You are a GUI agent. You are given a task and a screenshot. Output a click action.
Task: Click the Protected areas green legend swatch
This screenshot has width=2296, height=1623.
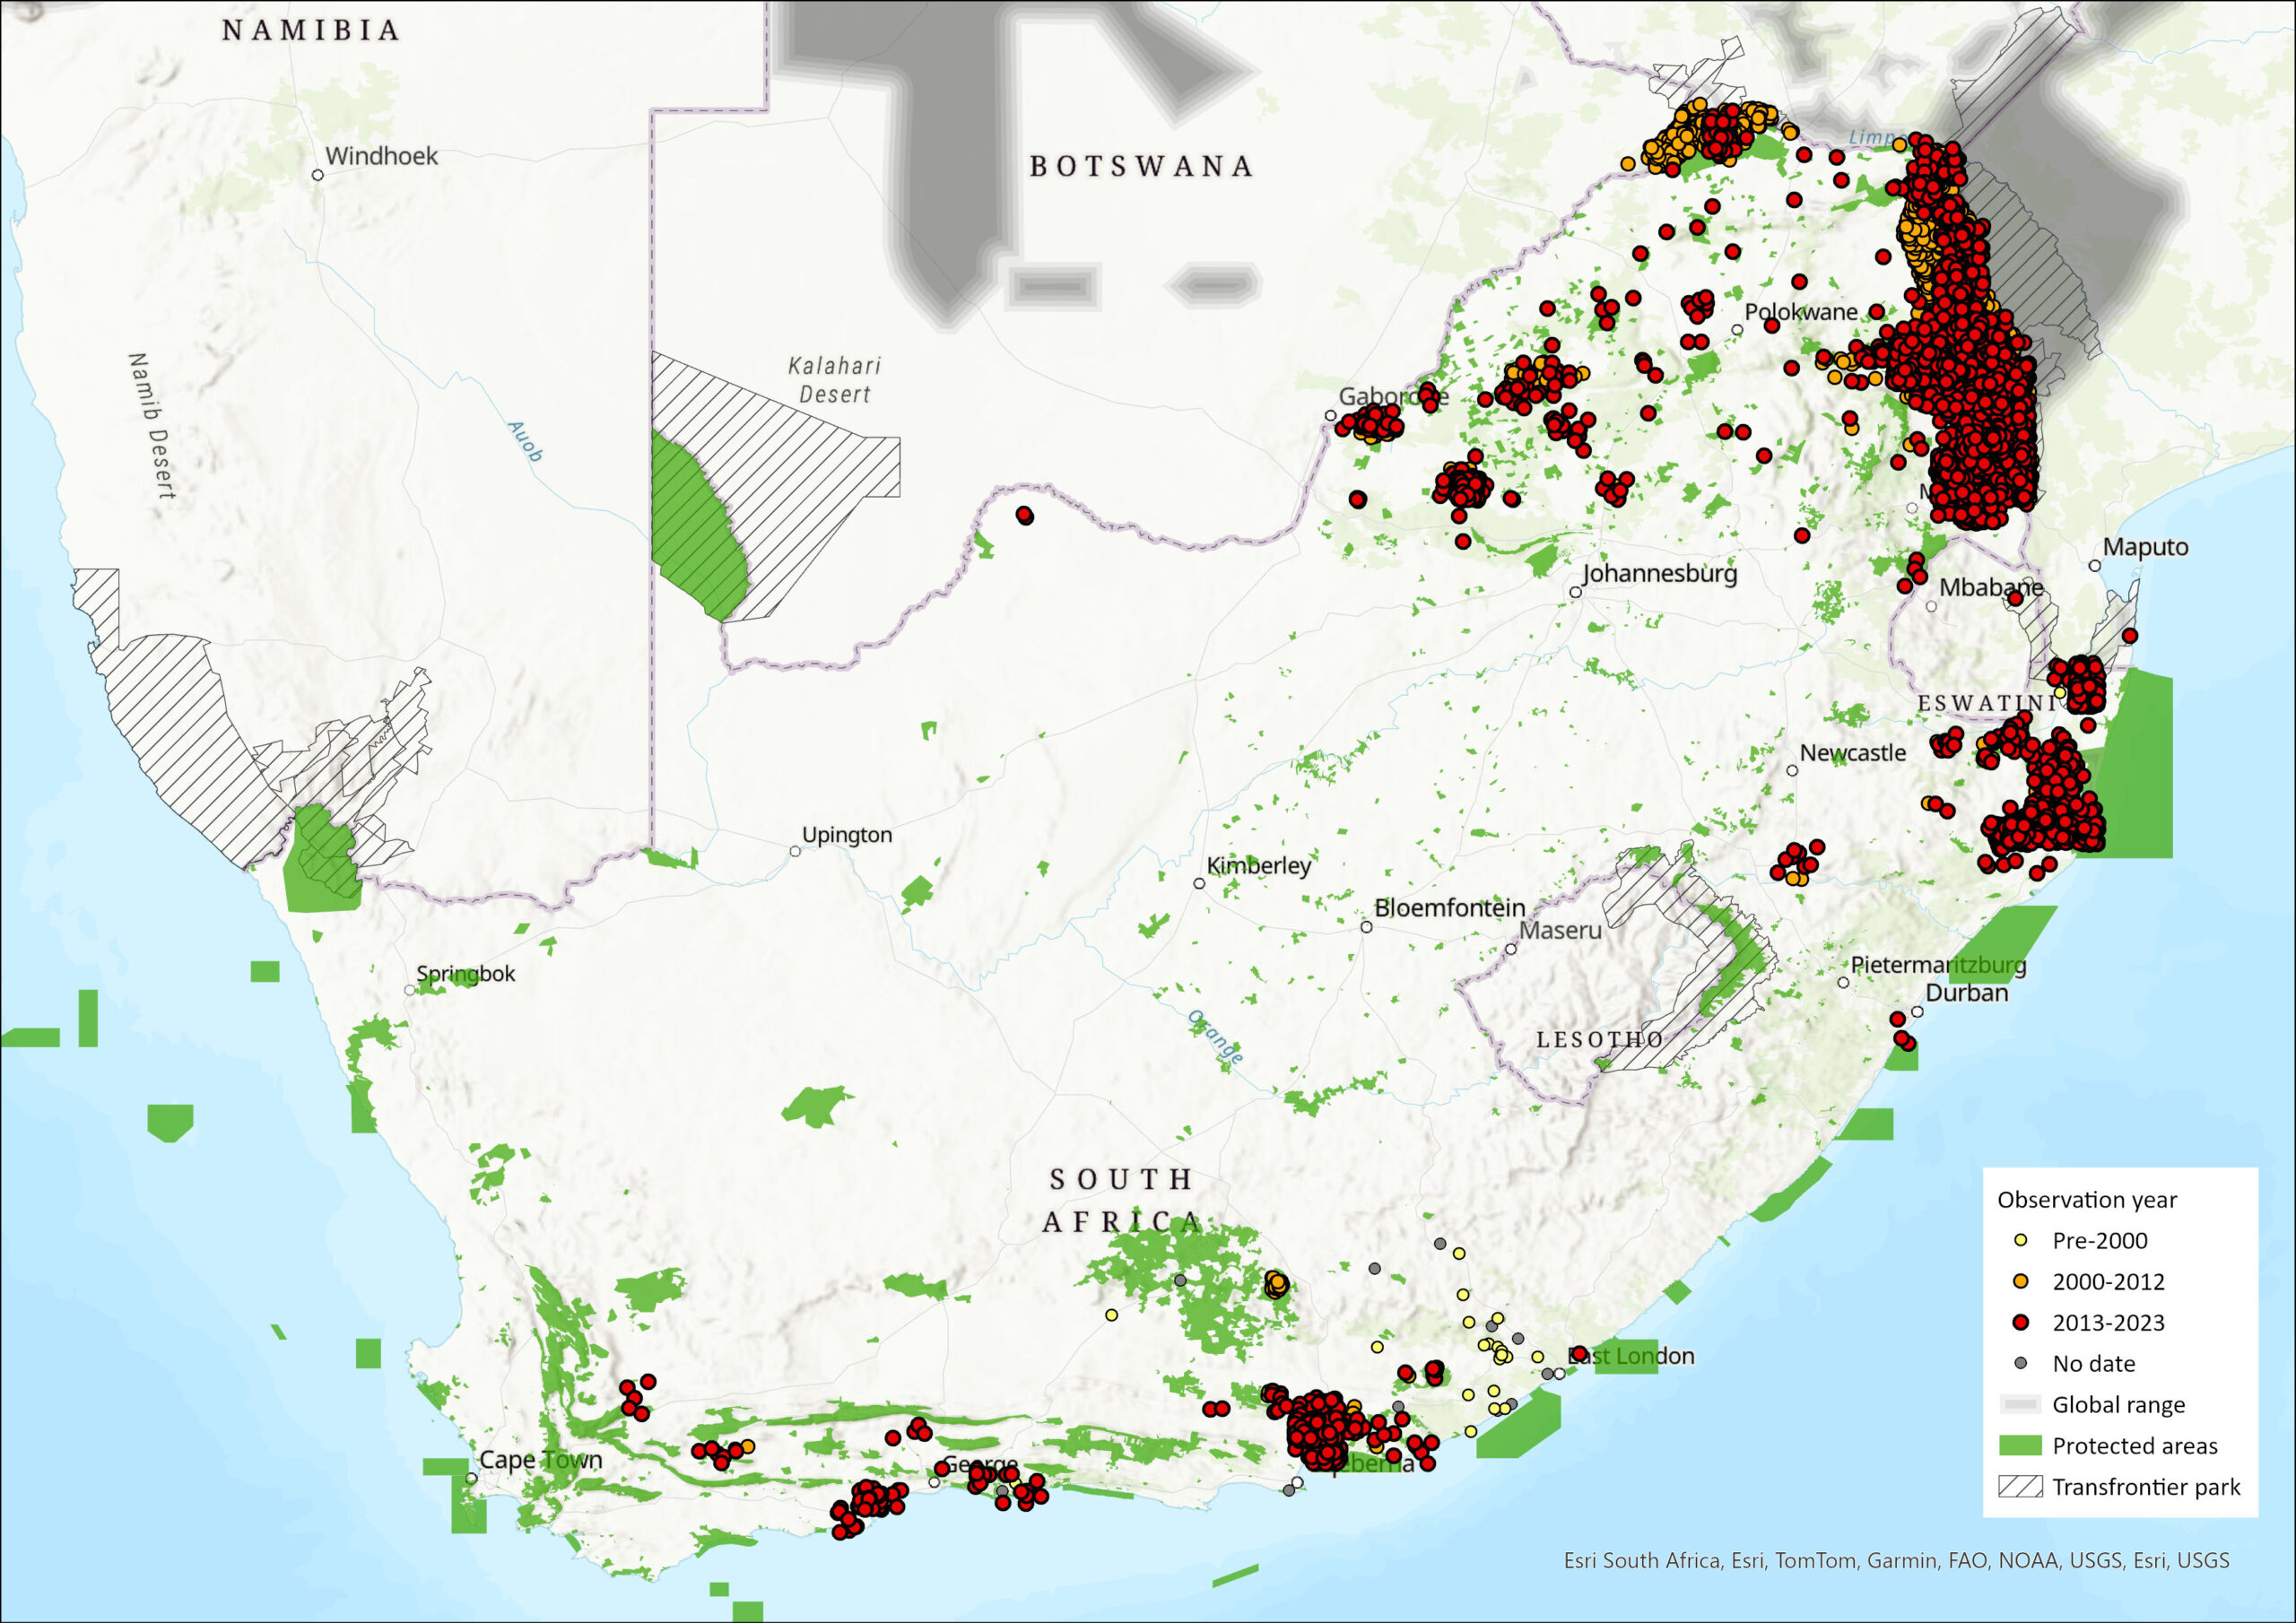(2020, 1445)
